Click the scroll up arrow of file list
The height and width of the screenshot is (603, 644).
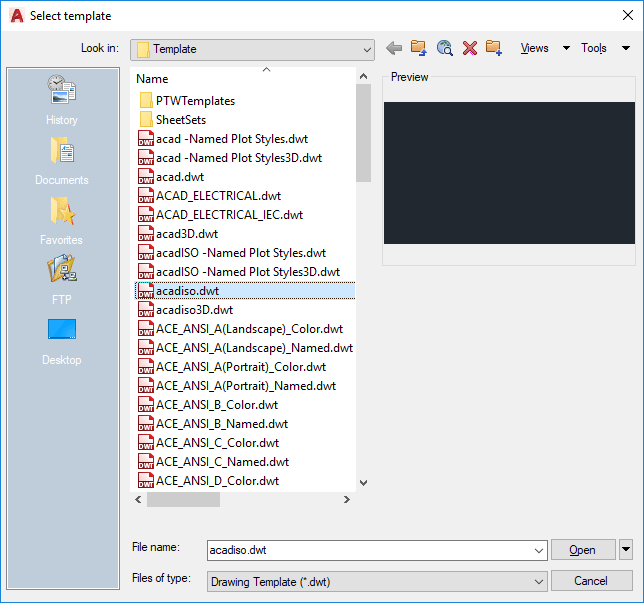[363, 76]
